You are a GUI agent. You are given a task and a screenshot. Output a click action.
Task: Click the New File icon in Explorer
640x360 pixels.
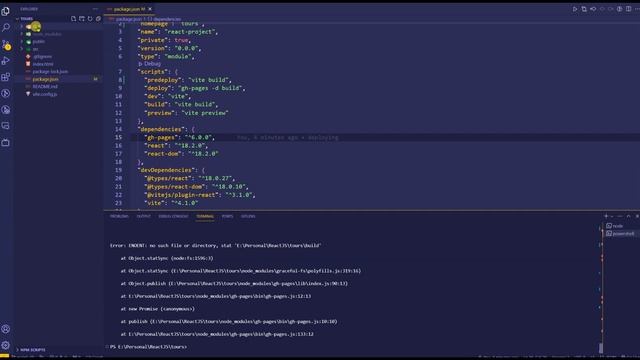pos(73,18)
